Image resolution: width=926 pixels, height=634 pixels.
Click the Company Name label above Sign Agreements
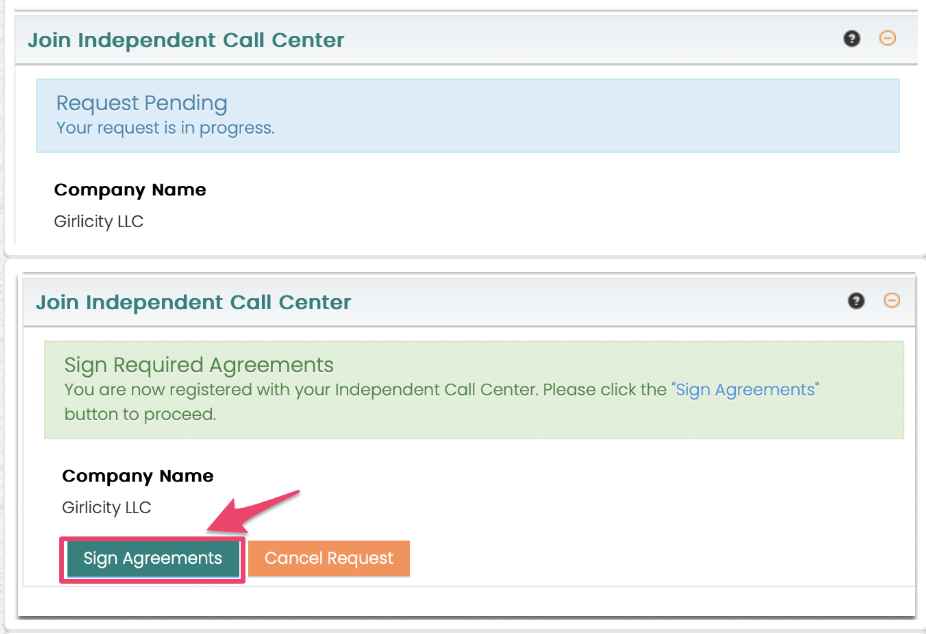click(138, 476)
